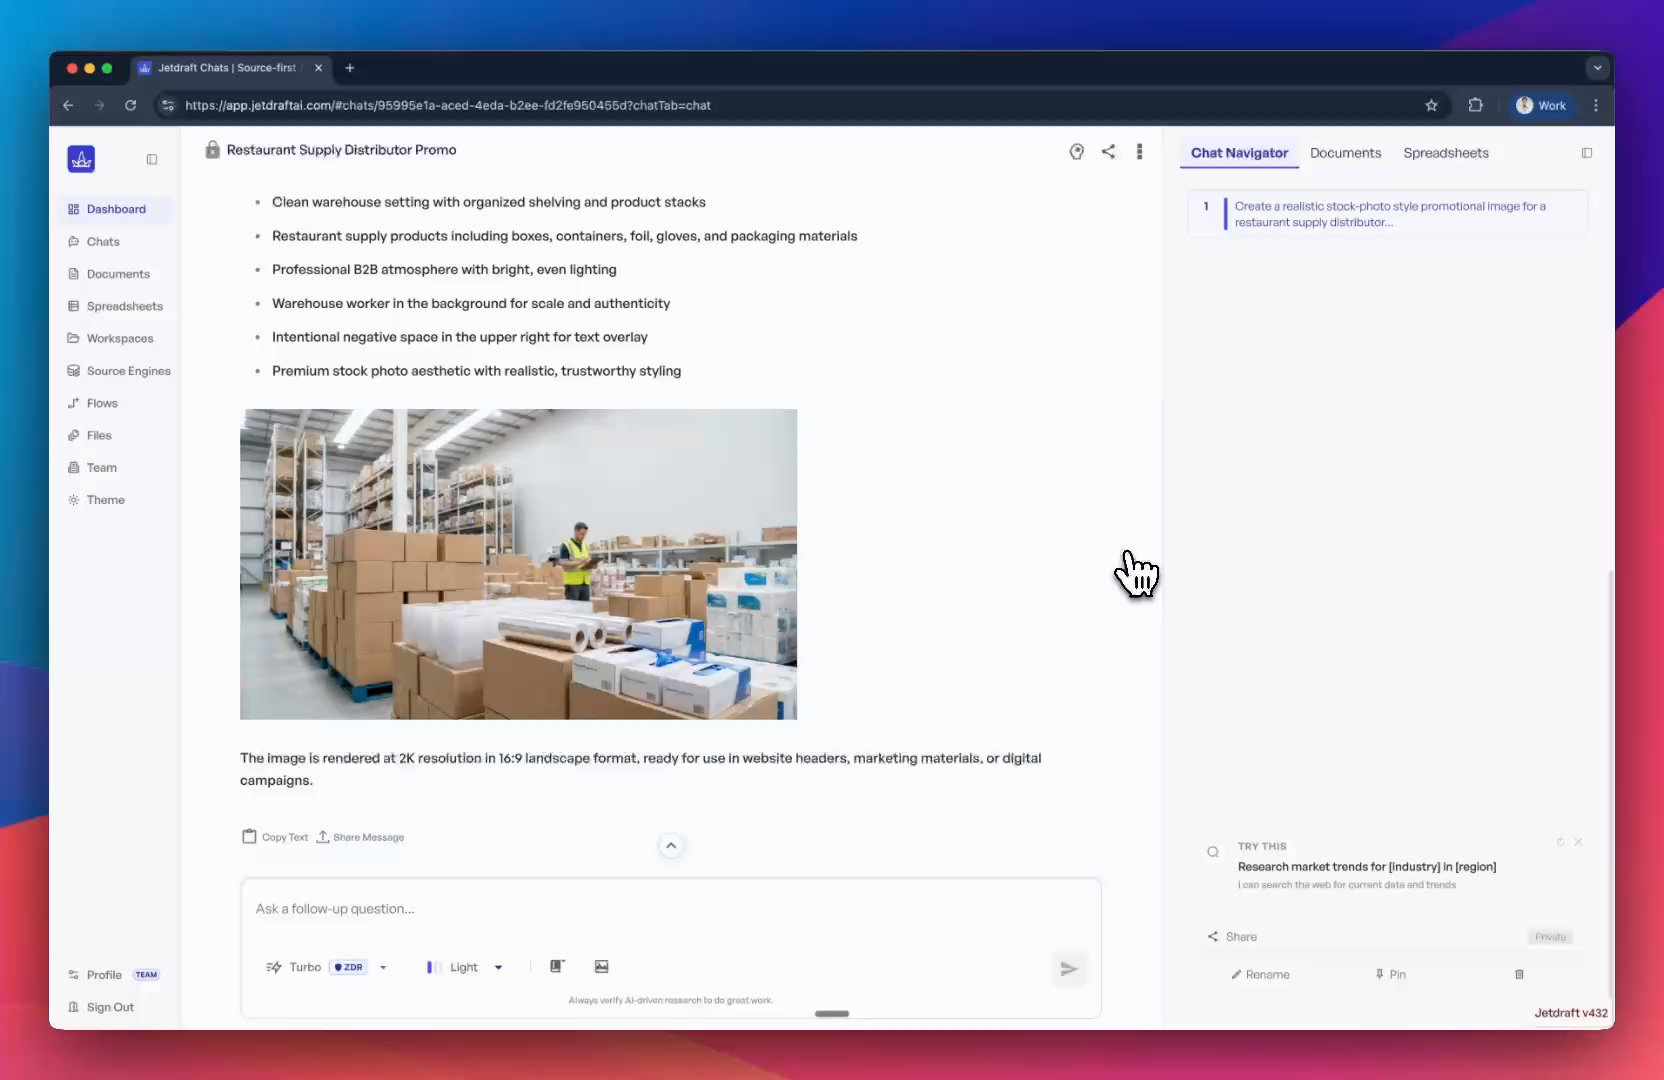Switch to the Documents tab
Screen dimensions: 1664x1080
(1345, 153)
